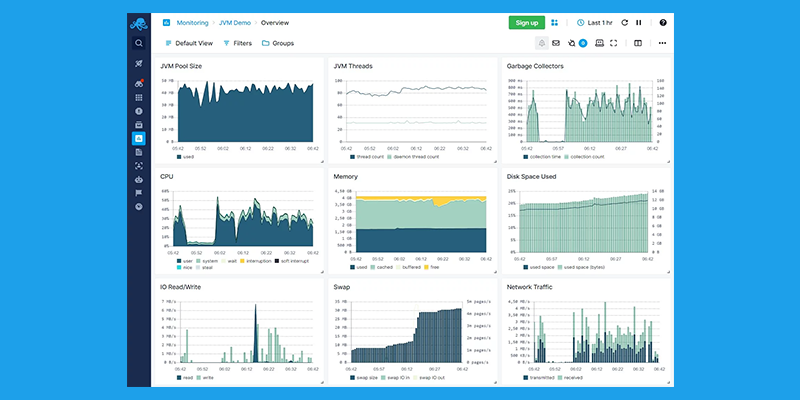This screenshot has width=800, height=400.
Task: Toggle 'cached' series in Memory legend
Action: click(x=382, y=267)
